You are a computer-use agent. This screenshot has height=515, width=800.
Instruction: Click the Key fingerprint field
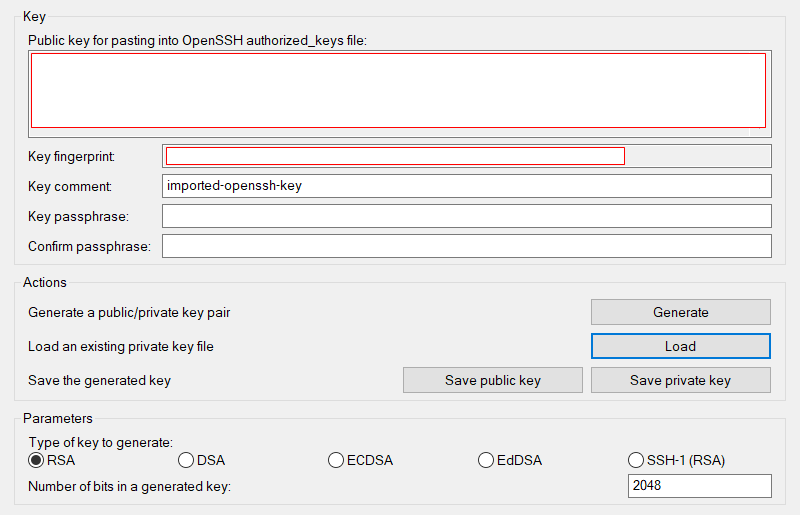[x=466, y=156]
